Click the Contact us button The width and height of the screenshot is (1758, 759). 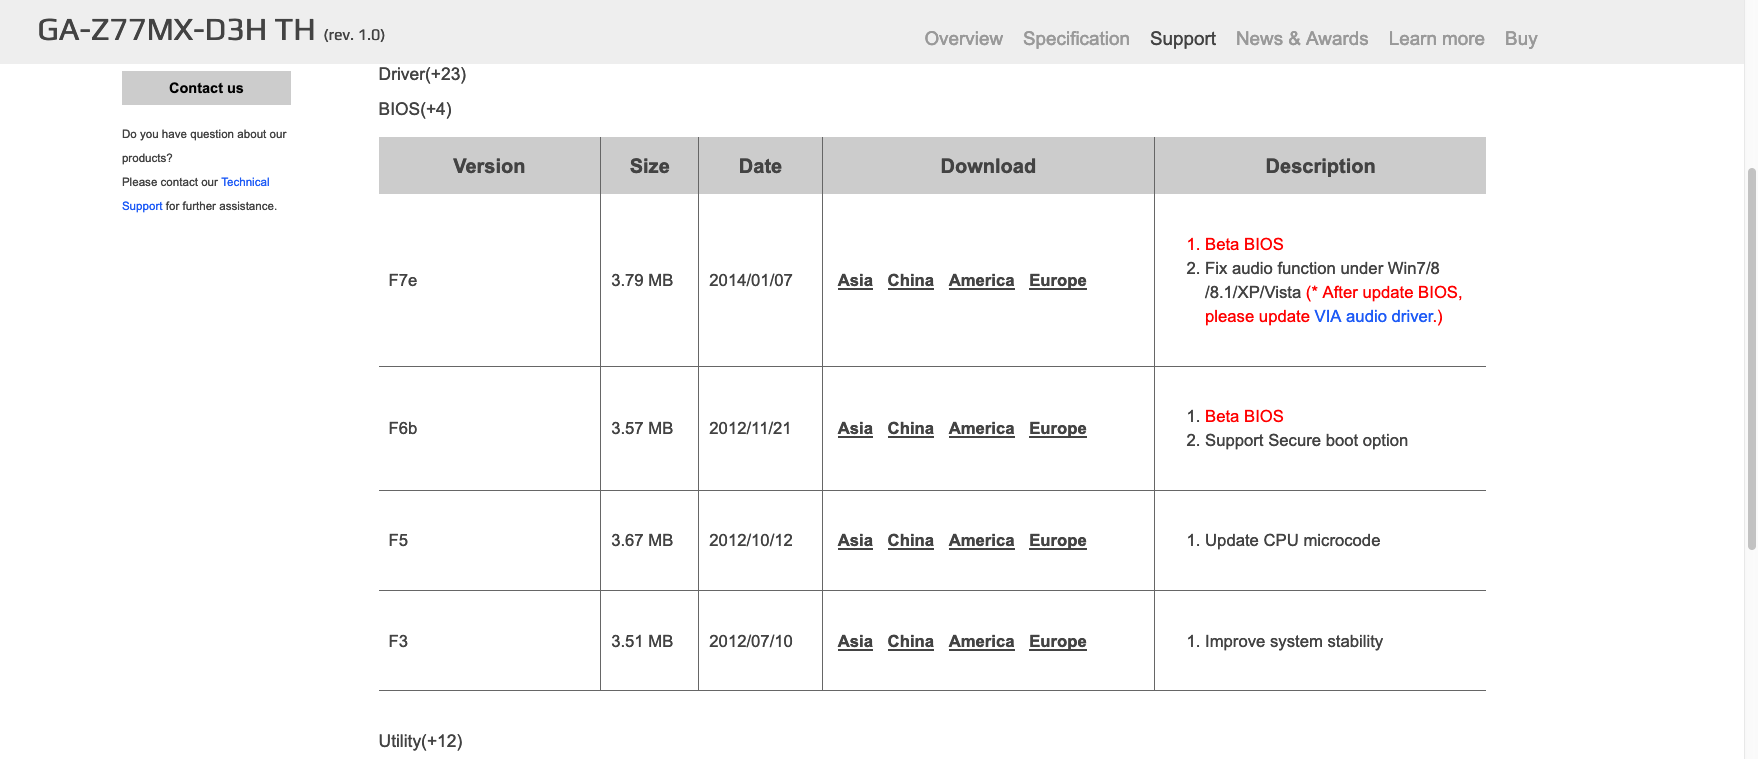206,88
